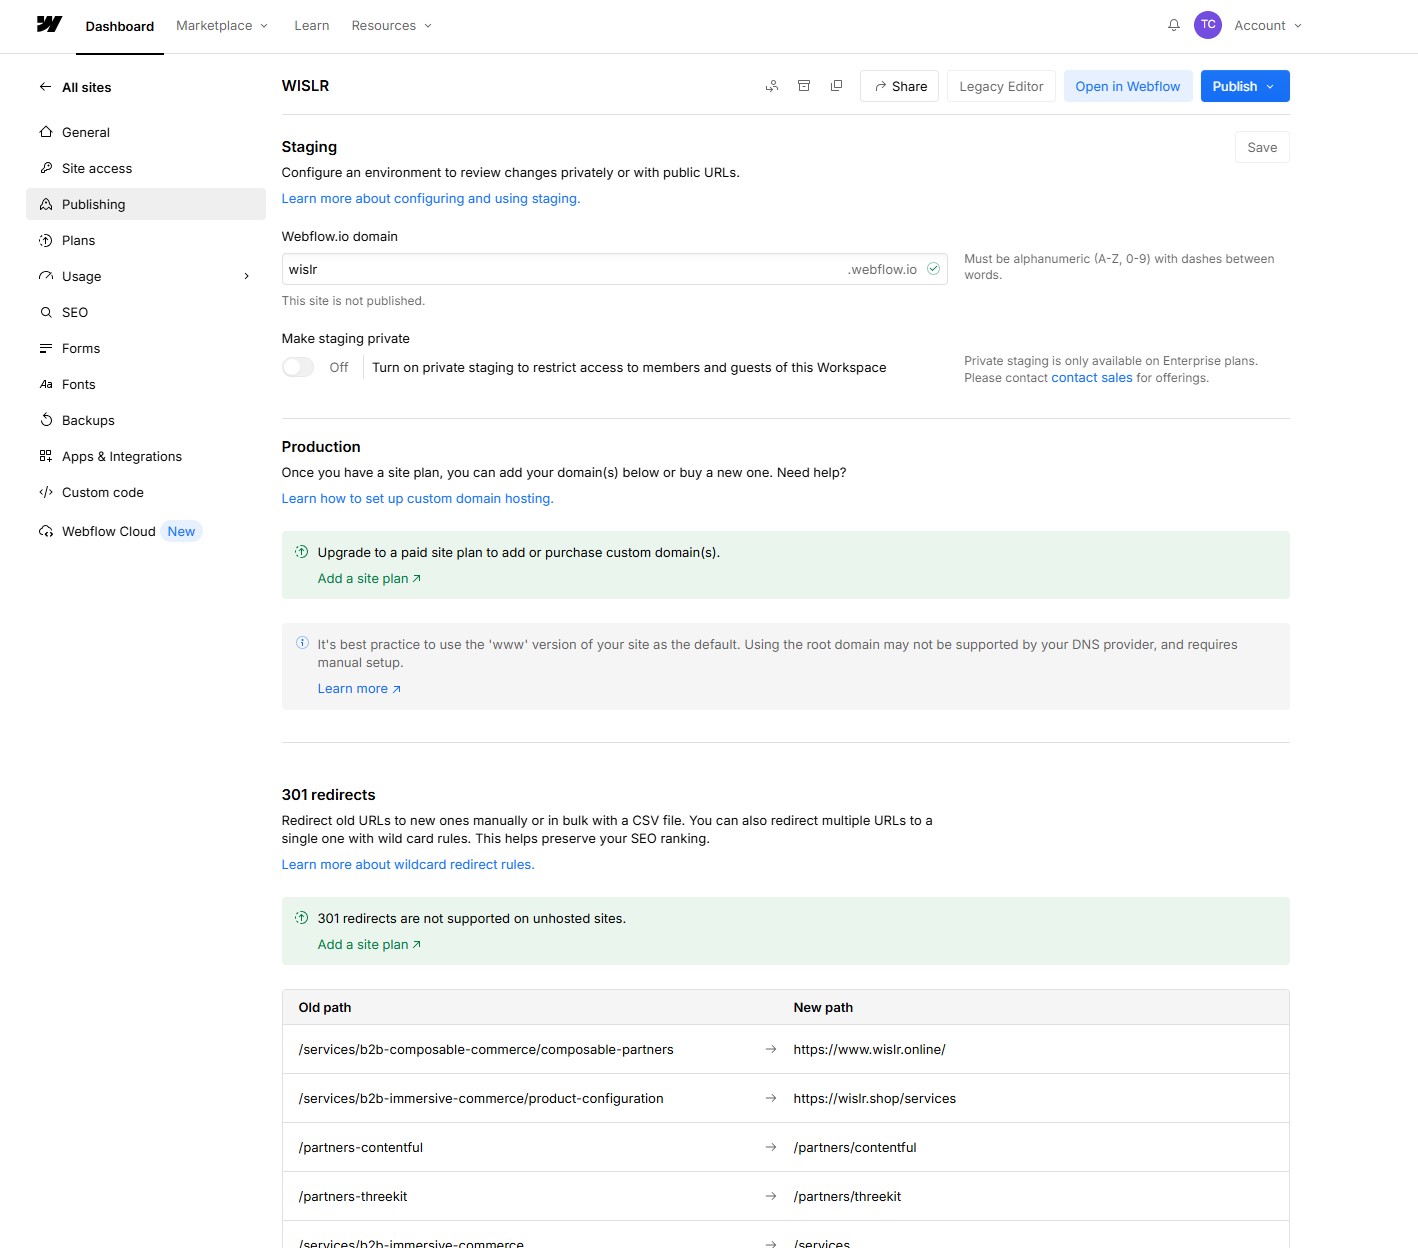Open notifications via the bell icon
Viewport: 1418px width, 1248px height.
1172,25
